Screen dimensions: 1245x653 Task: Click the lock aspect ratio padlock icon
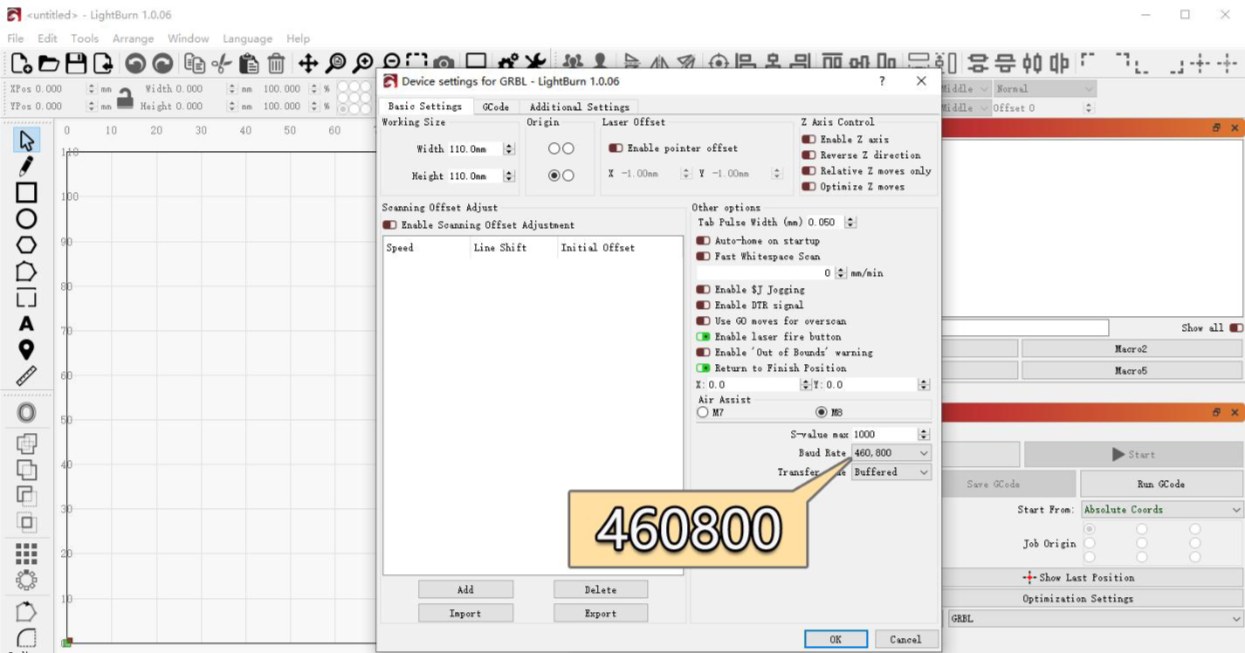(124, 97)
